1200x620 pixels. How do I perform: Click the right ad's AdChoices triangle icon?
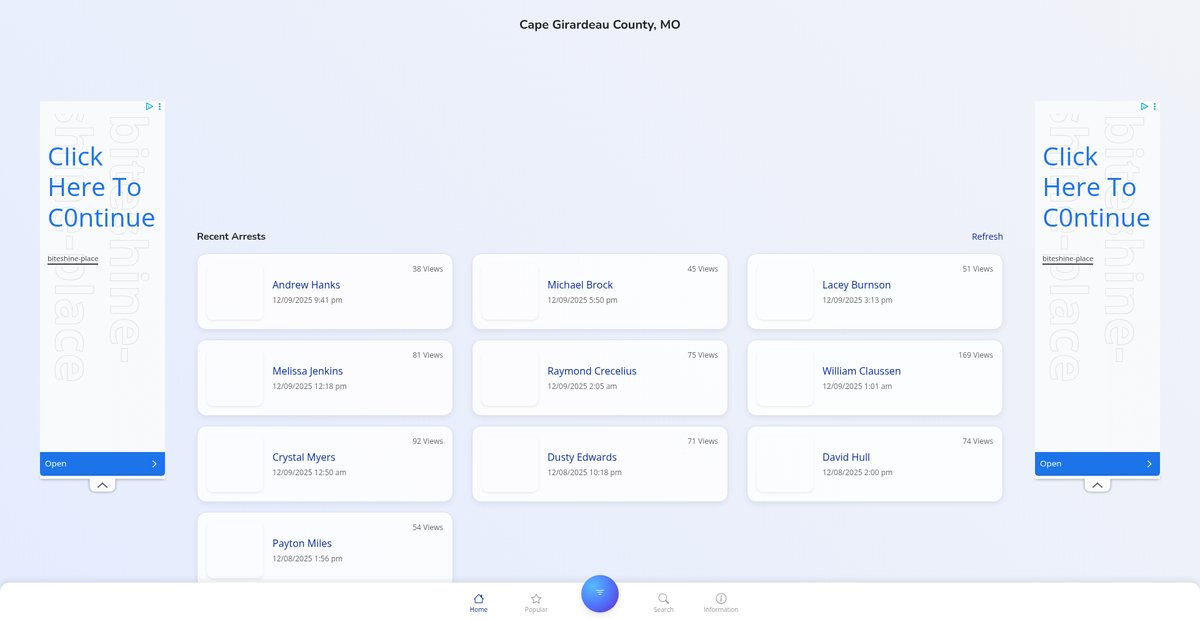click(x=1144, y=106)
